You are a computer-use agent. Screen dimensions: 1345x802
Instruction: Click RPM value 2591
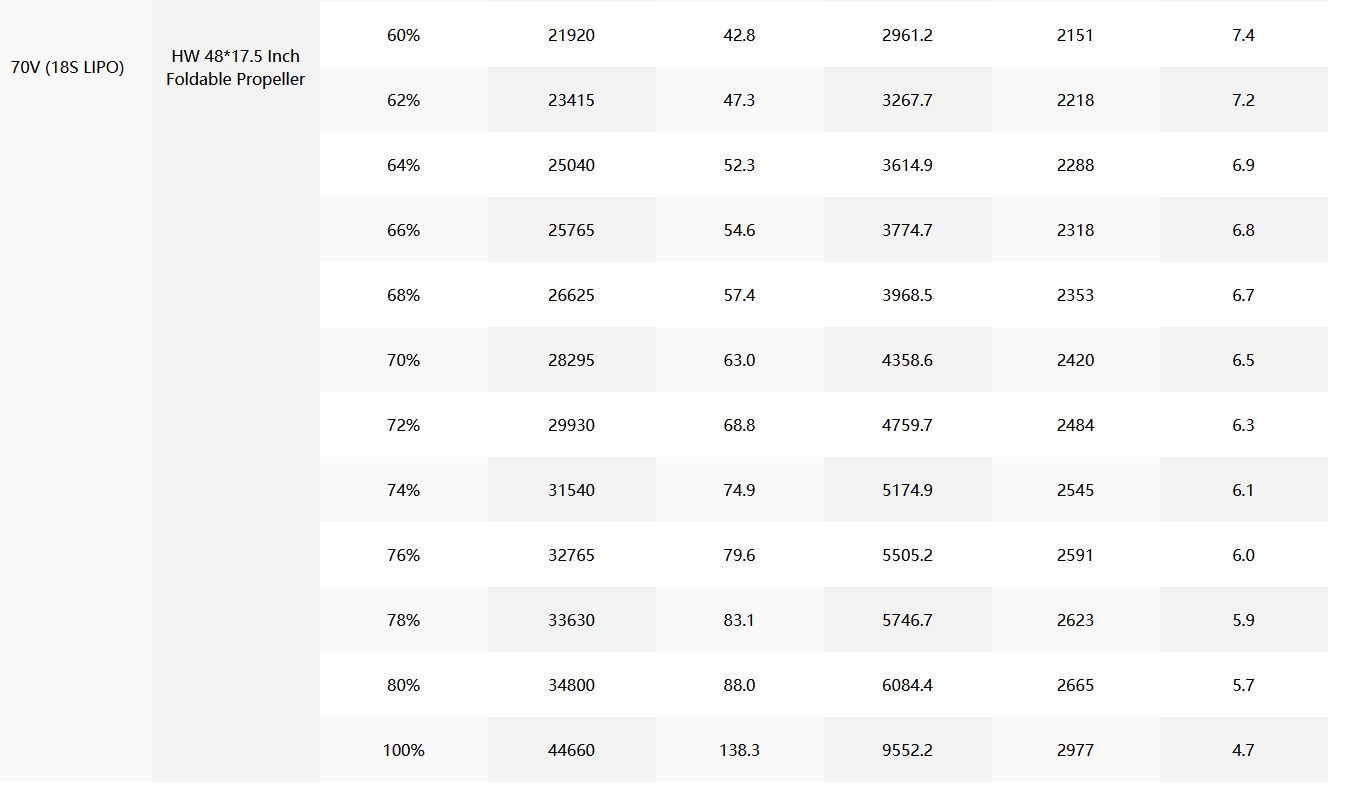(1075, 555)
